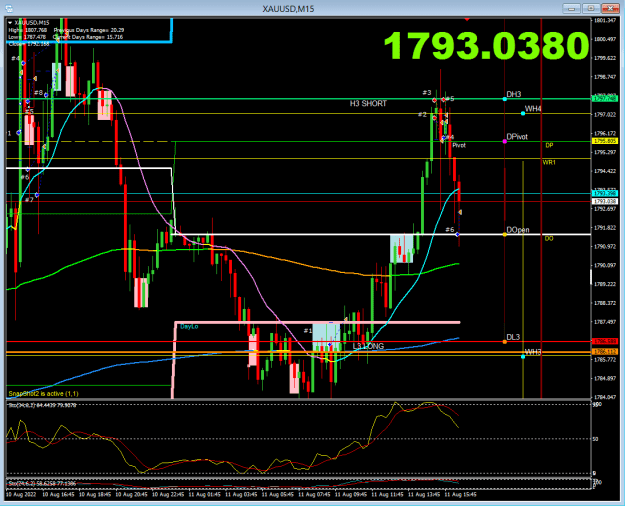
Task: Click the blue diamond trade marker #6
Action: (458, 234)
